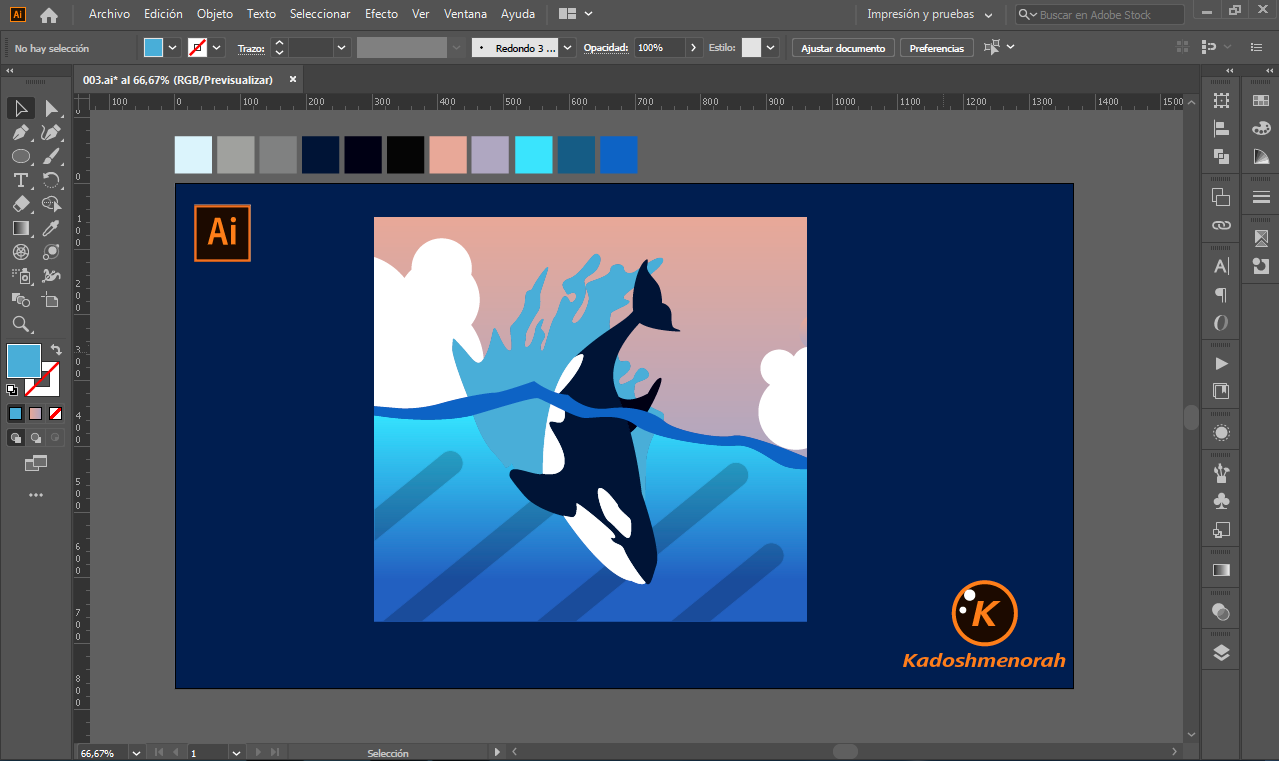Select the Curvature tool
Viewport: 1279px width, 761px height.
click(51, 132)
